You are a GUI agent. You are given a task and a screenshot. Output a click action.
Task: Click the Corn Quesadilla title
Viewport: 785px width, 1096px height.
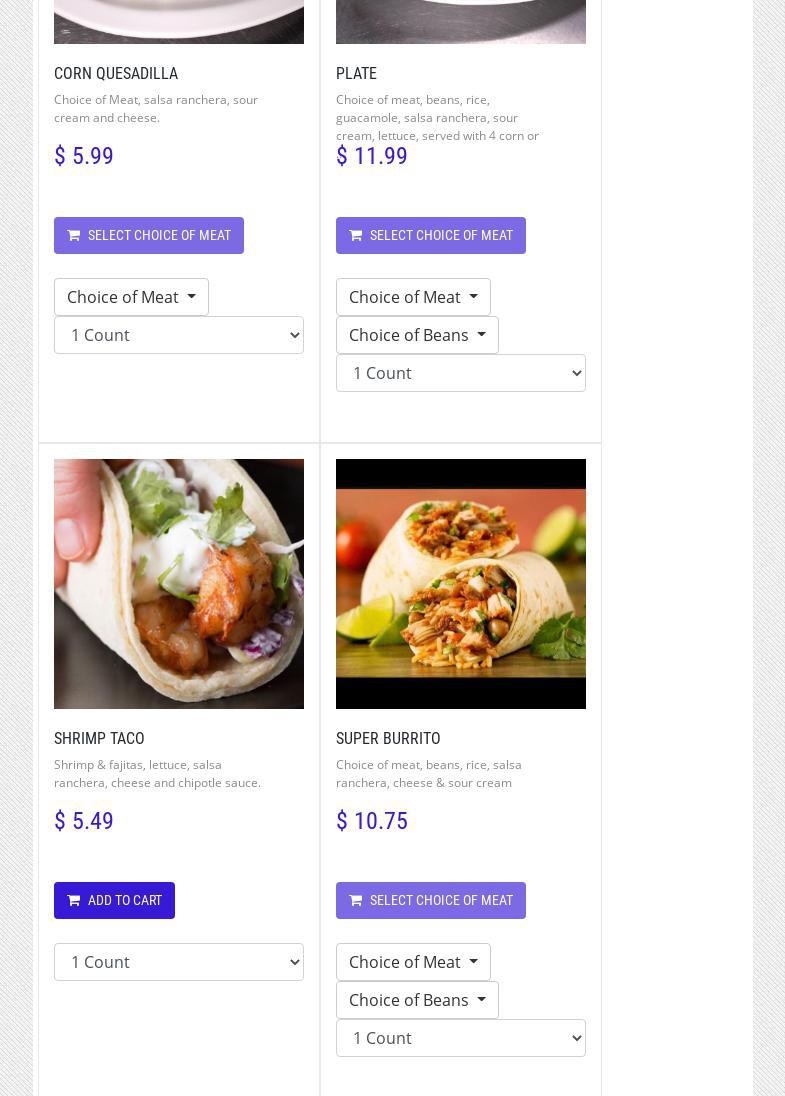pos(116,74)
